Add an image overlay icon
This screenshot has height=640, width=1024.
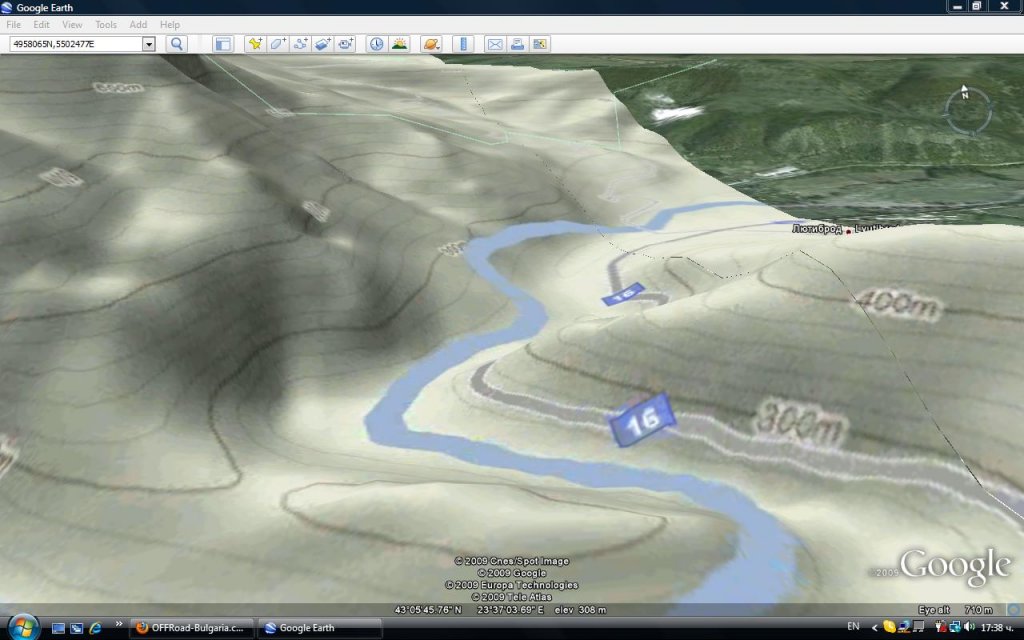[323, 44]
